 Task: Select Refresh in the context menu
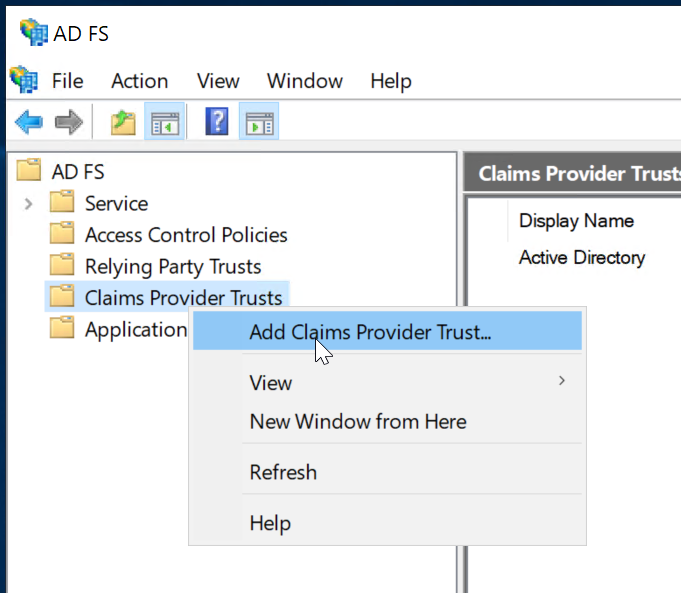[x=387, y=472]
